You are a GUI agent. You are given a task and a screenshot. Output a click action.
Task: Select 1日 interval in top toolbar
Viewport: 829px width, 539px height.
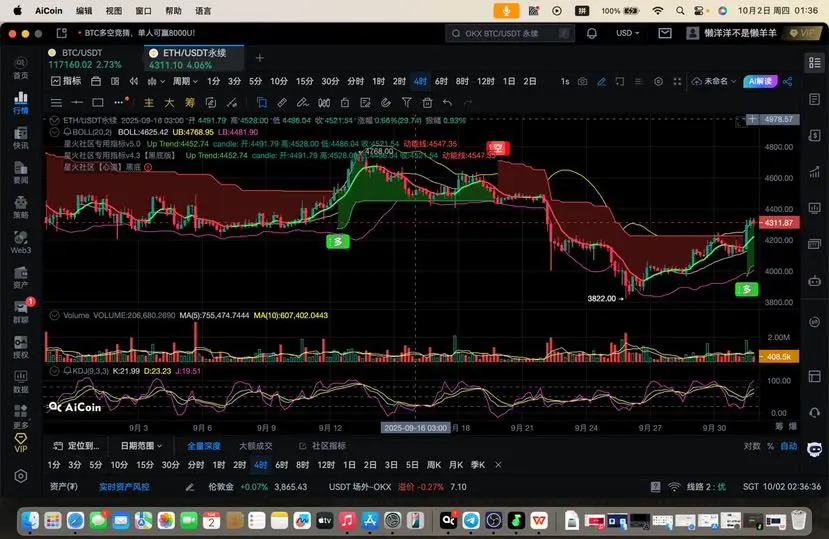[x=509, y=81]
